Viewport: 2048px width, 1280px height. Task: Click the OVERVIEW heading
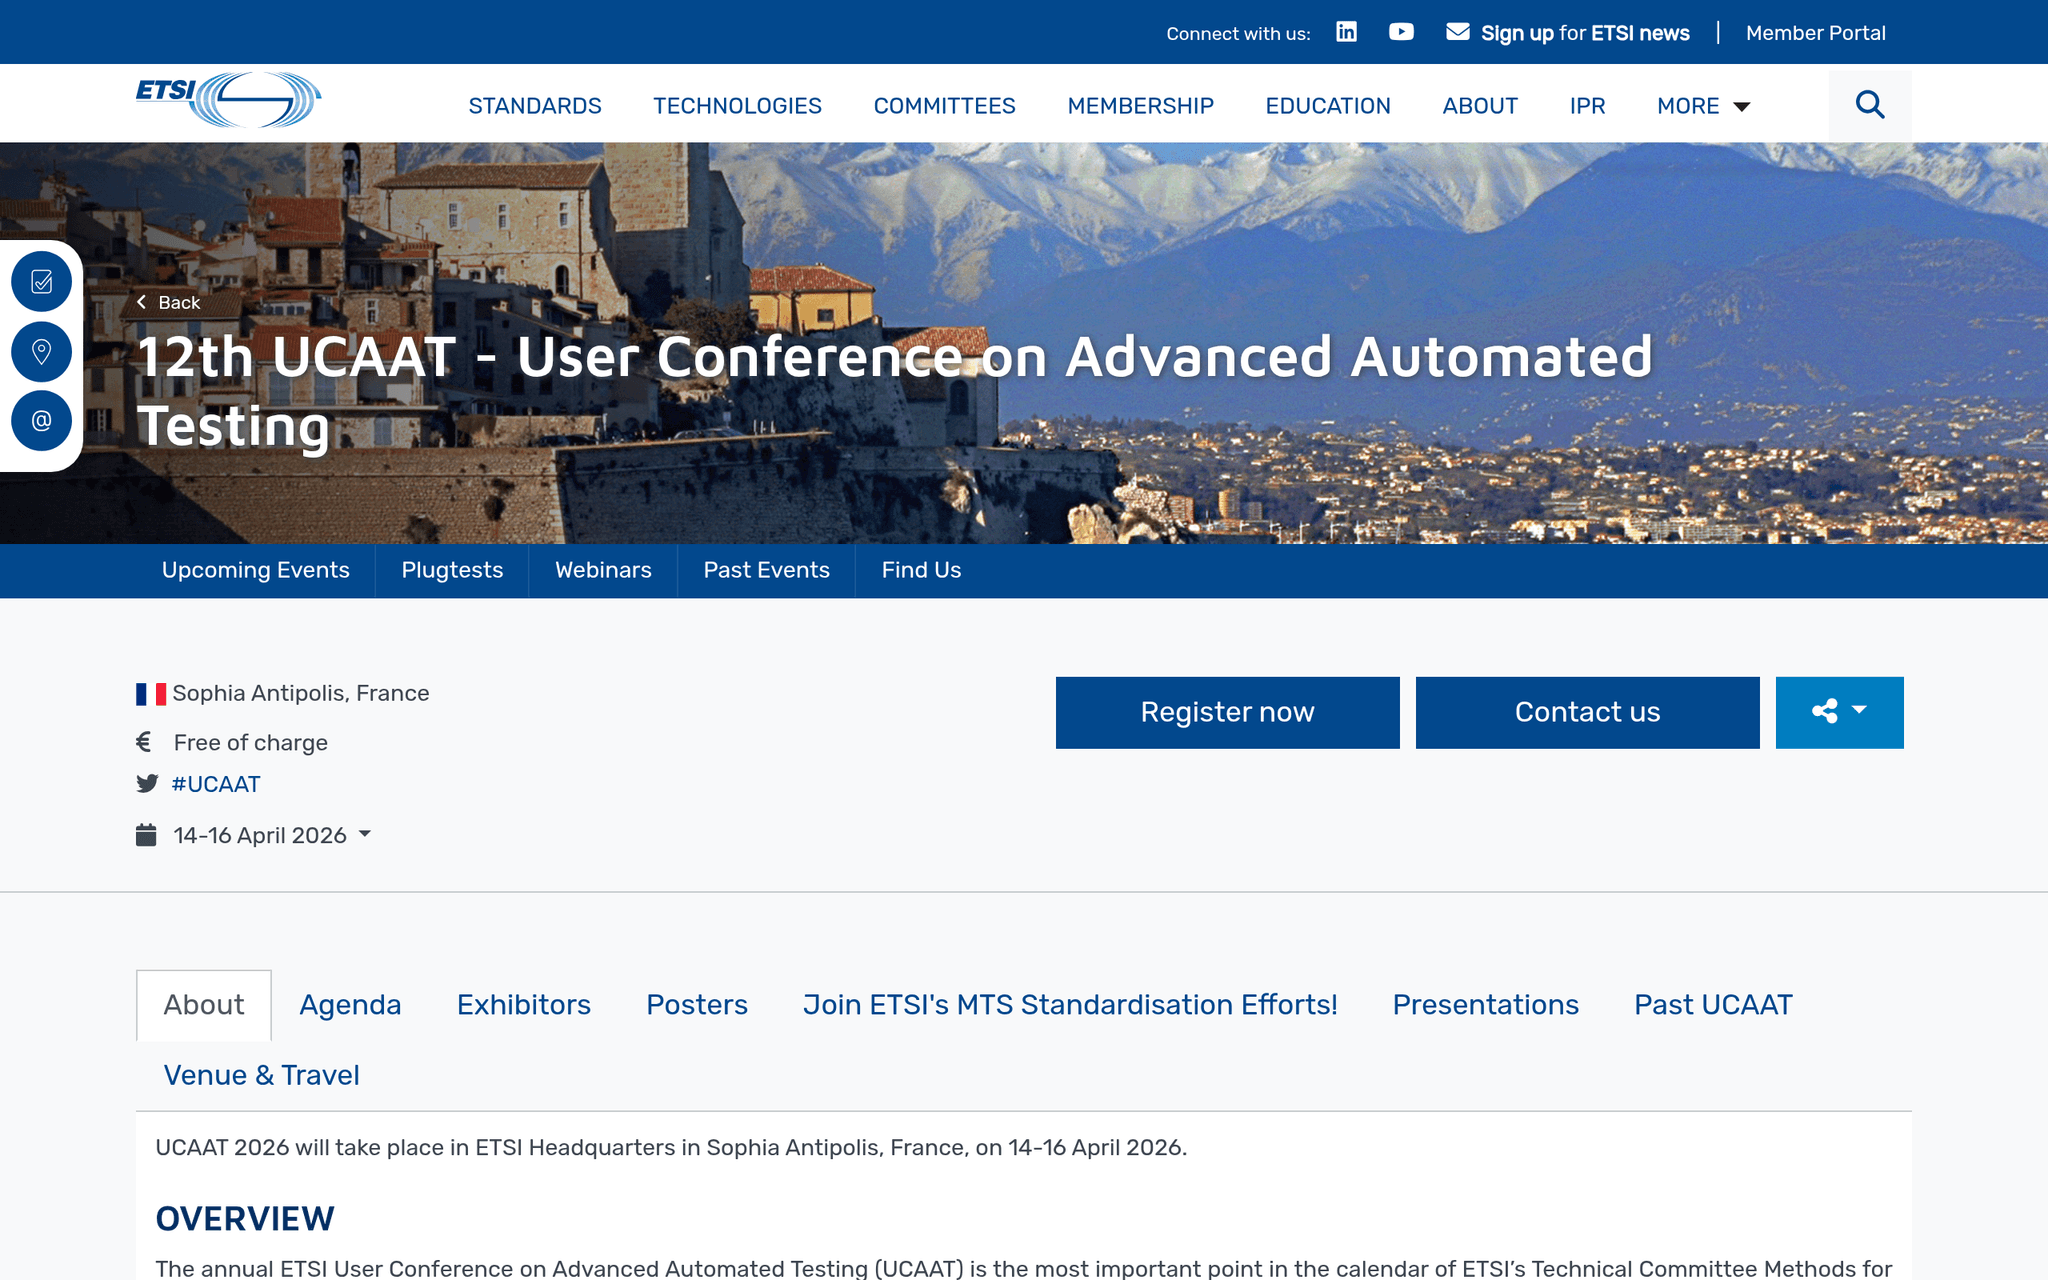click(x=245, y=1219)
